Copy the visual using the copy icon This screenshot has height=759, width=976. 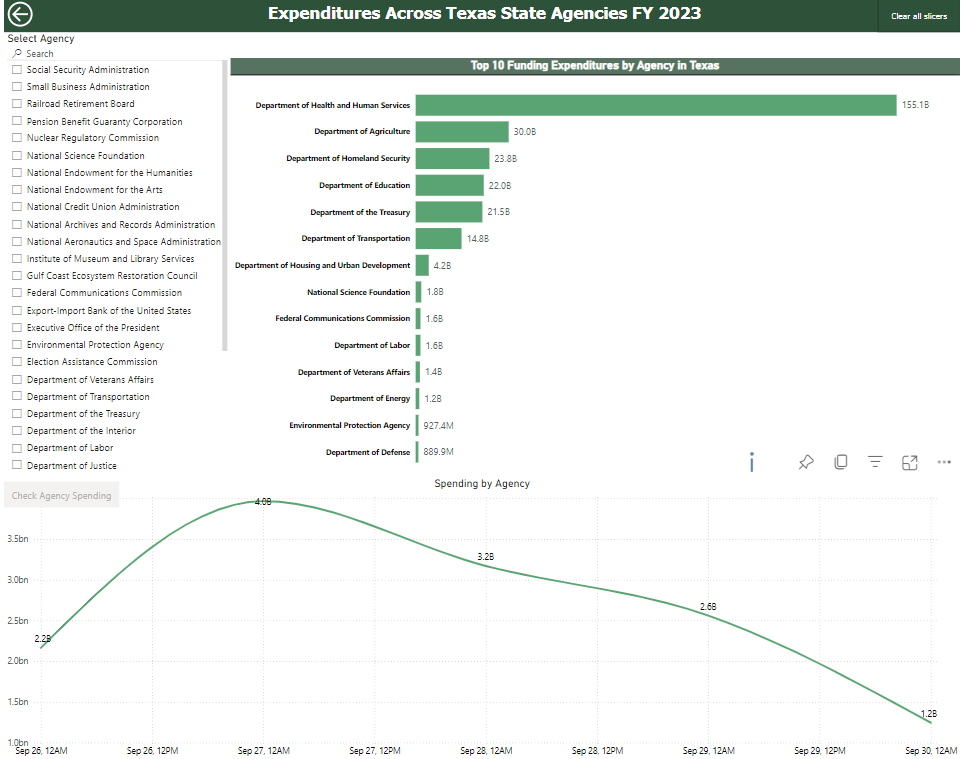[x=840, y=462]
